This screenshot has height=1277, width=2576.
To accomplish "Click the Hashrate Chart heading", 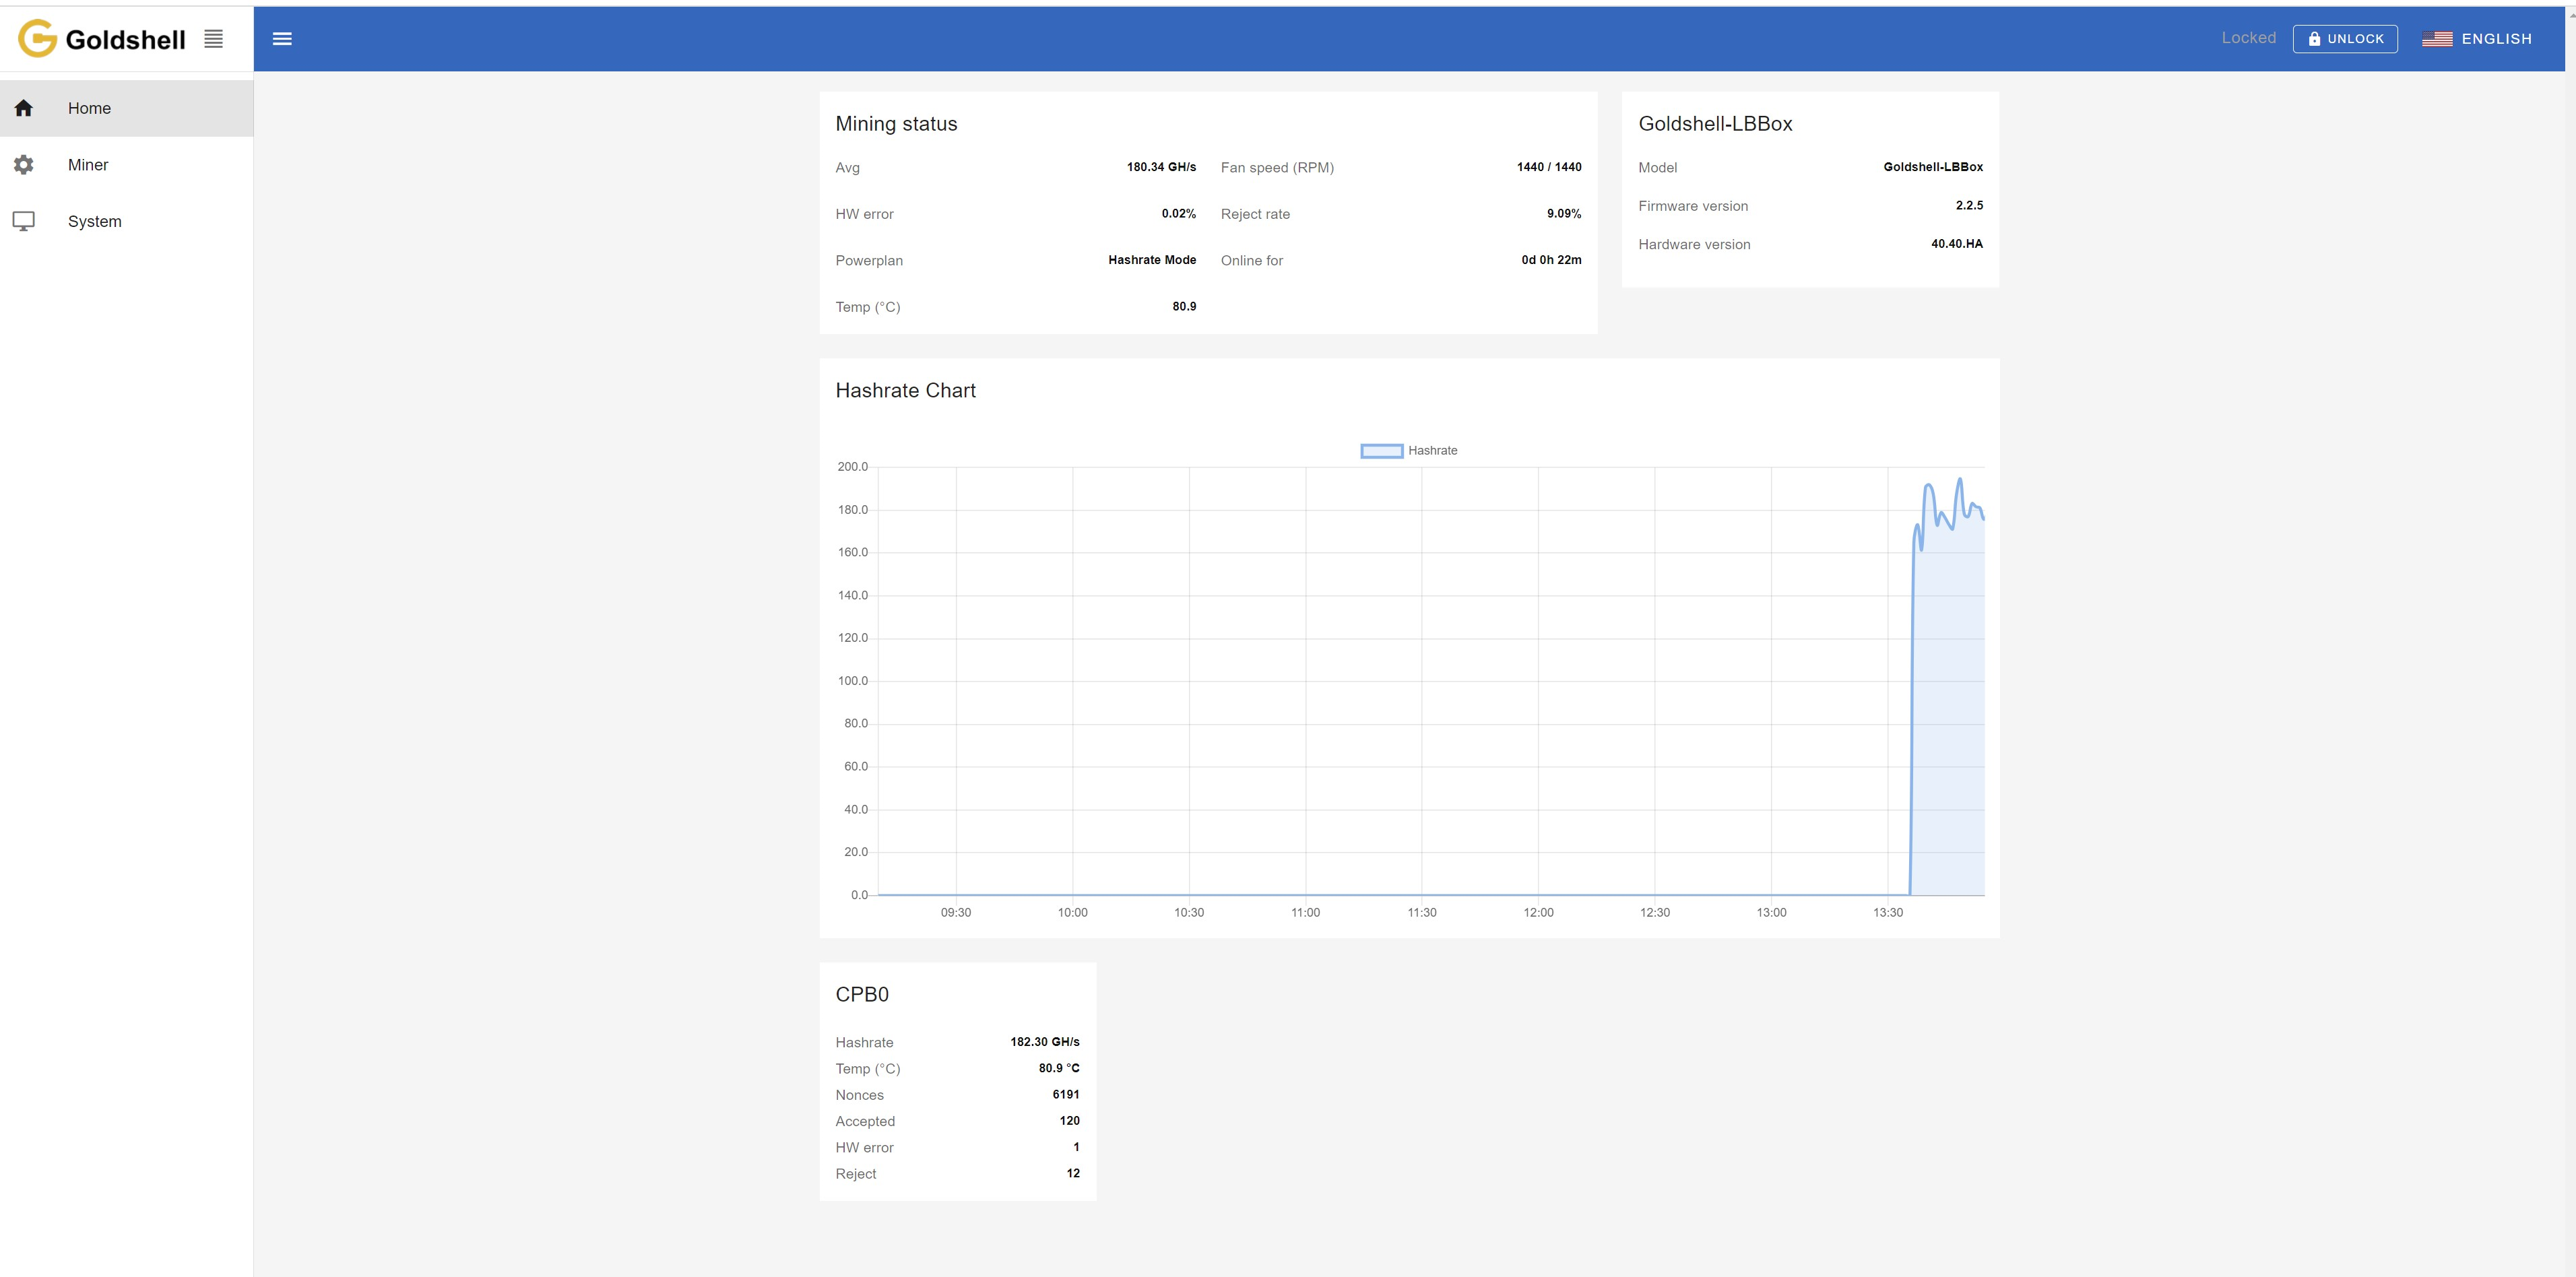I will pos(905,391).
